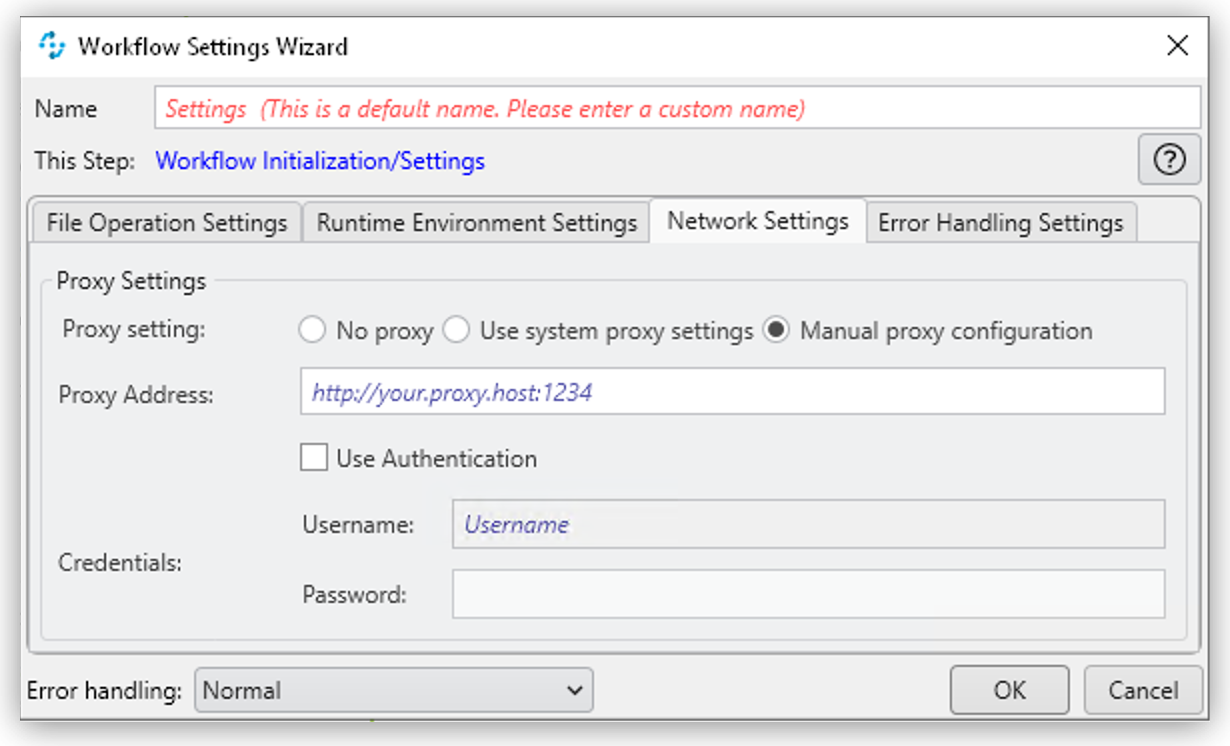Select Manual proxy configuration
Image resolution: width=1230 pixels, height=746 pixels.
point(777,330)
